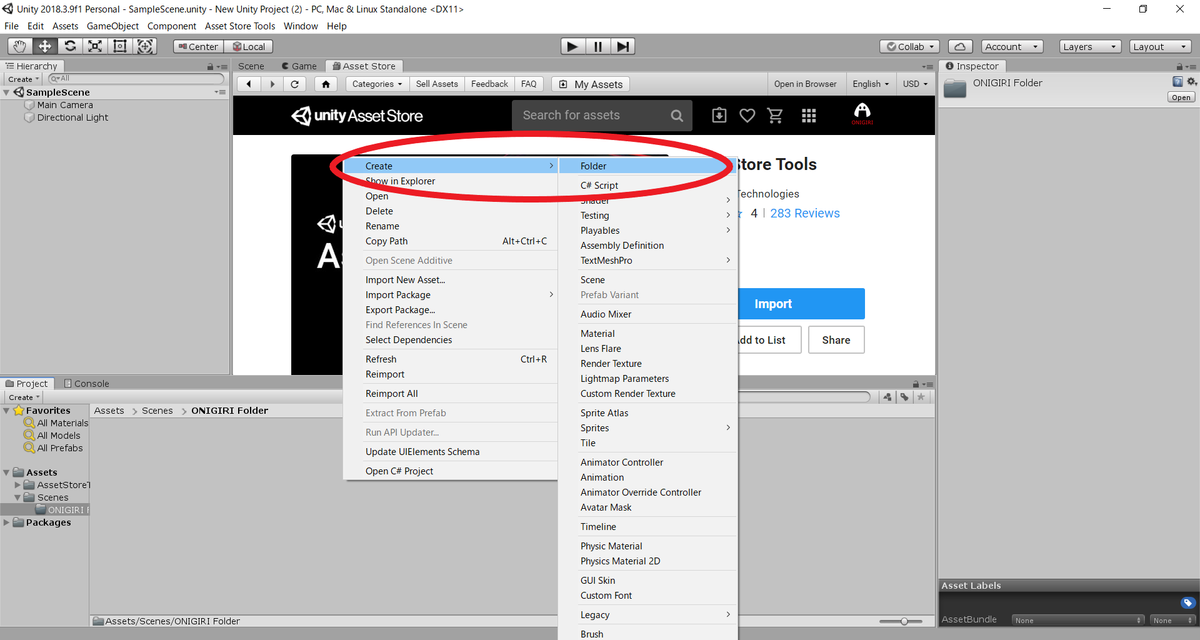Open the Collab dropdown

coord(910,46)
